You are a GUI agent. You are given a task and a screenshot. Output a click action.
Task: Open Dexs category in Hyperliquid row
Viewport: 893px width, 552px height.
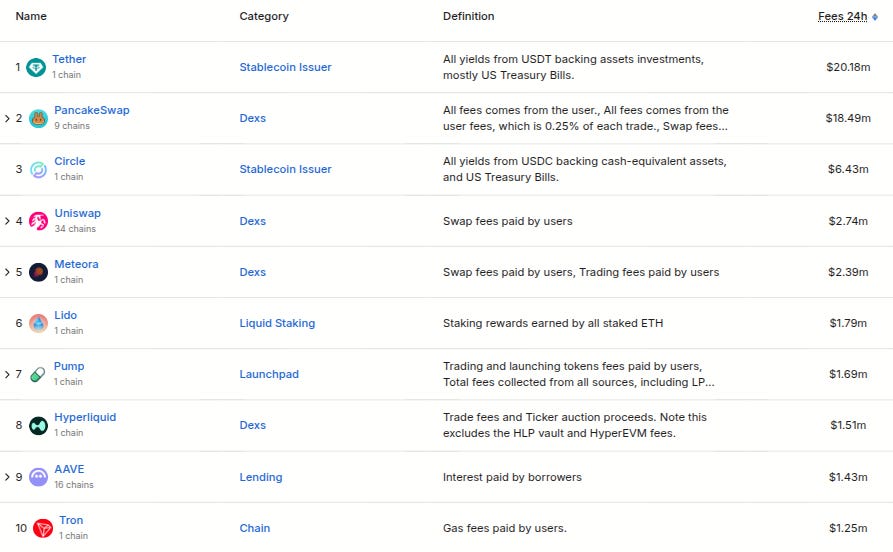tap(252, 425)
